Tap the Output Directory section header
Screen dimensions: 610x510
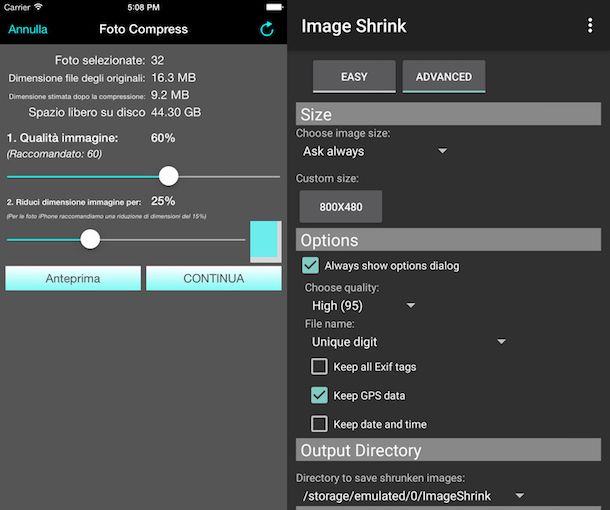tap(448, 450)
